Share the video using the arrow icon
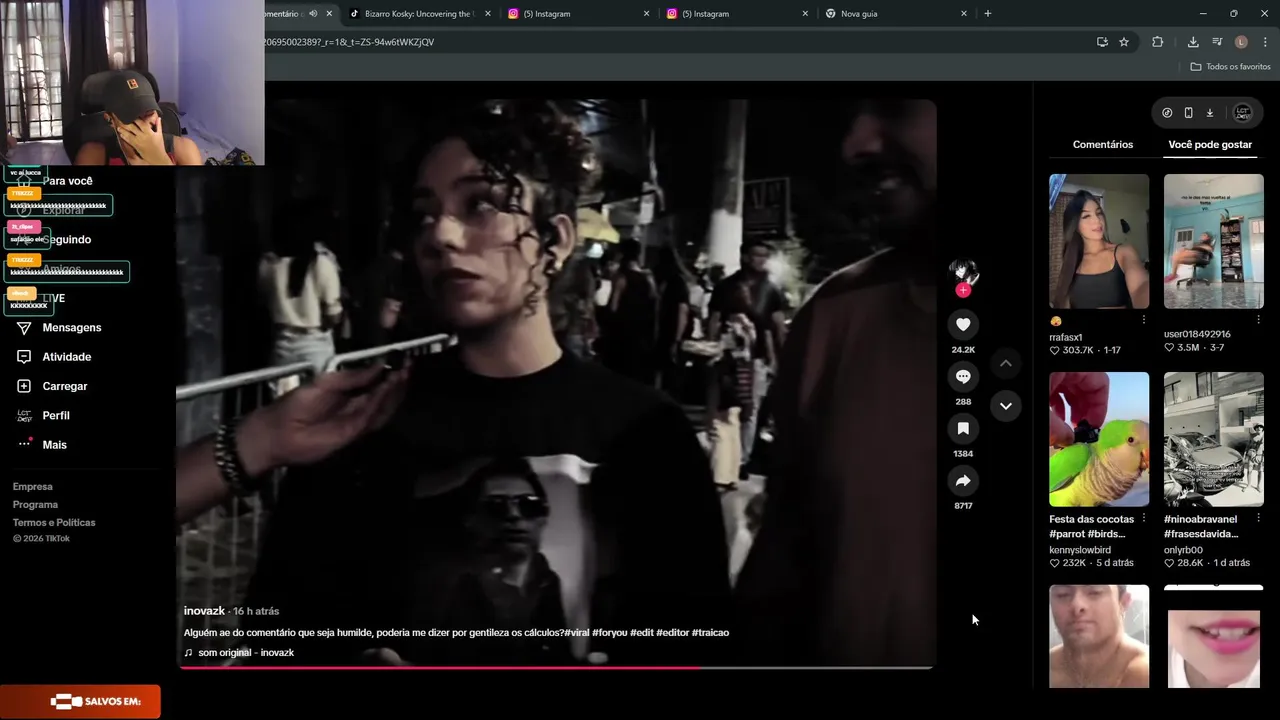The width and height of the screenshot is (1280, 720). 963,481
